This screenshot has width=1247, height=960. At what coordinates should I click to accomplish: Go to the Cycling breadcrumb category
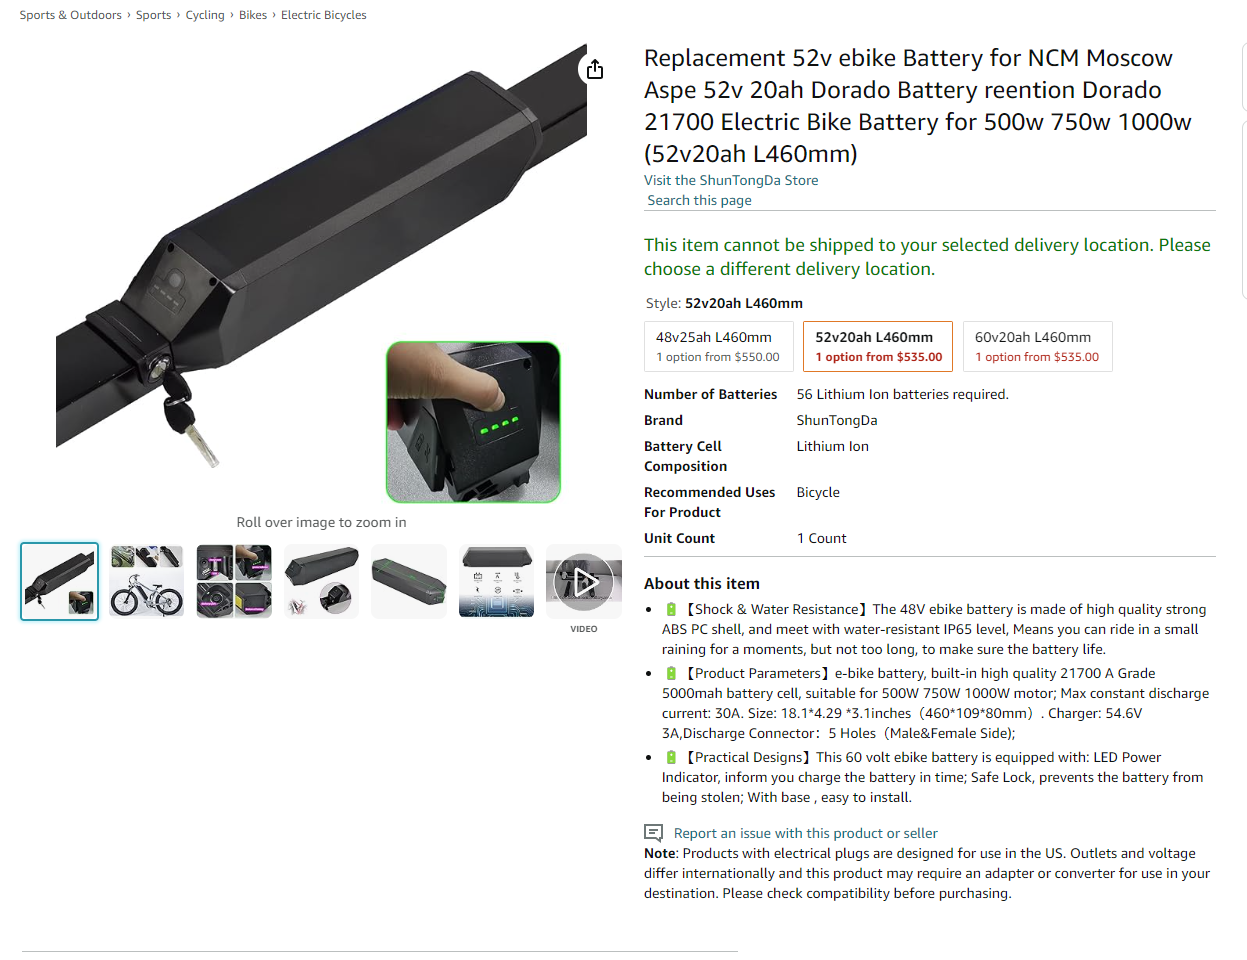pyautogui.click(x=205, y=15)
